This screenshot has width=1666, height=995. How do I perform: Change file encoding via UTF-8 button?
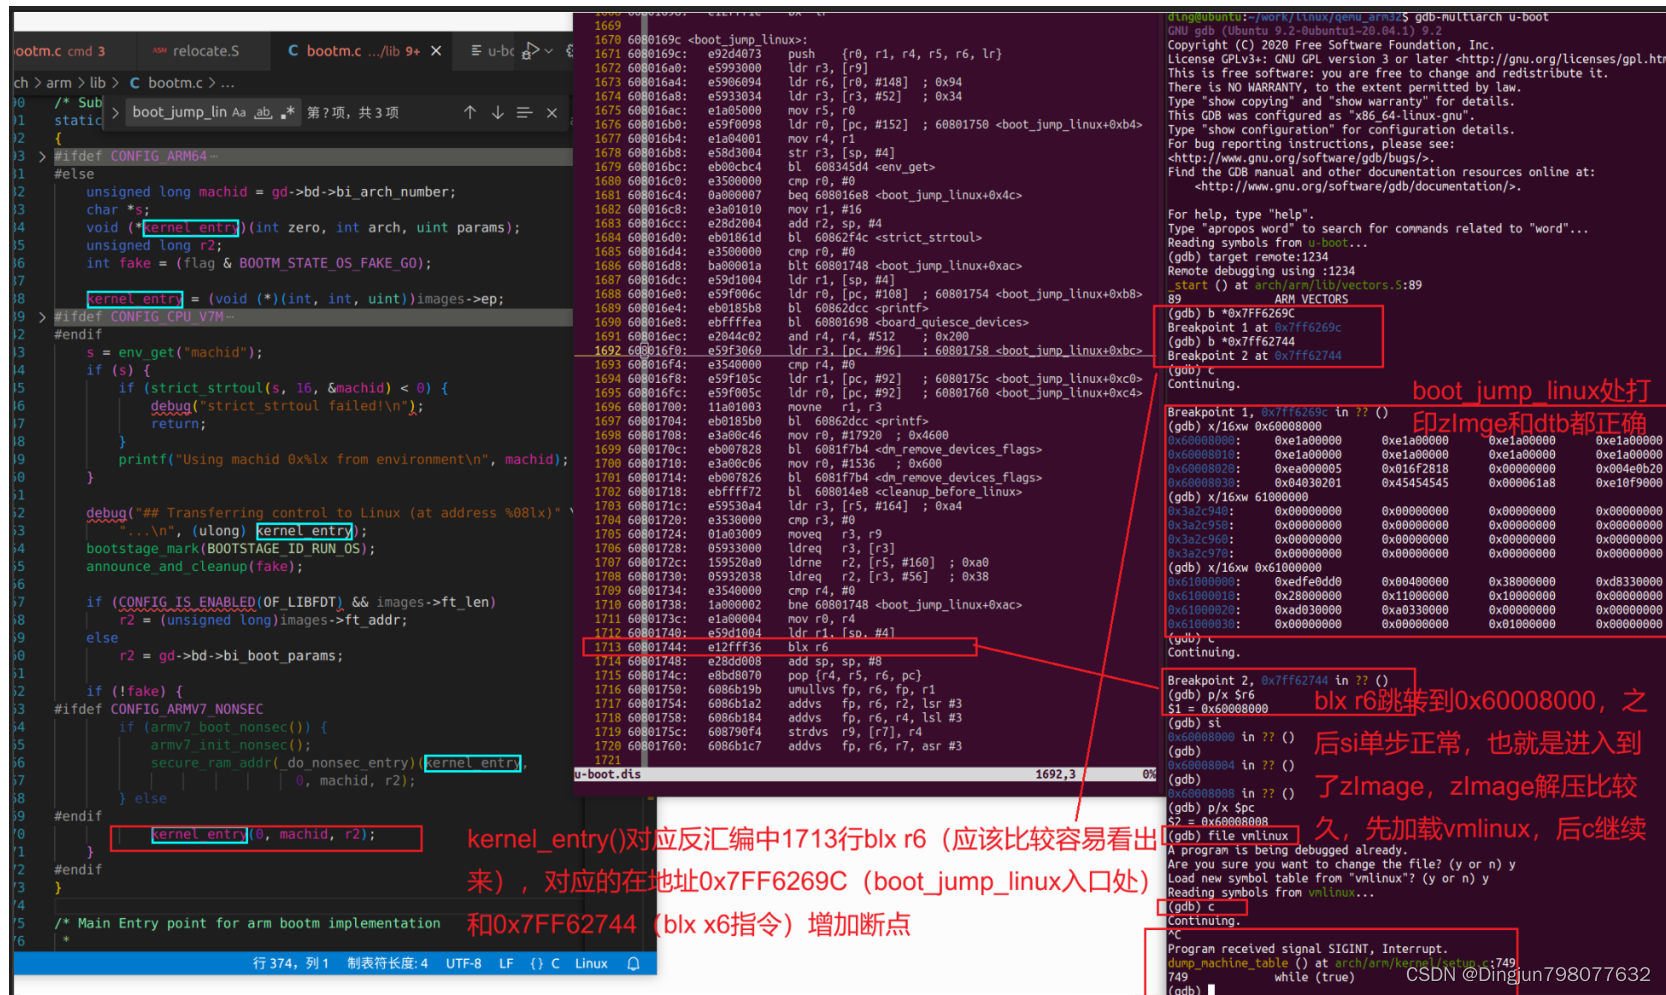click(x=463, y=963)
